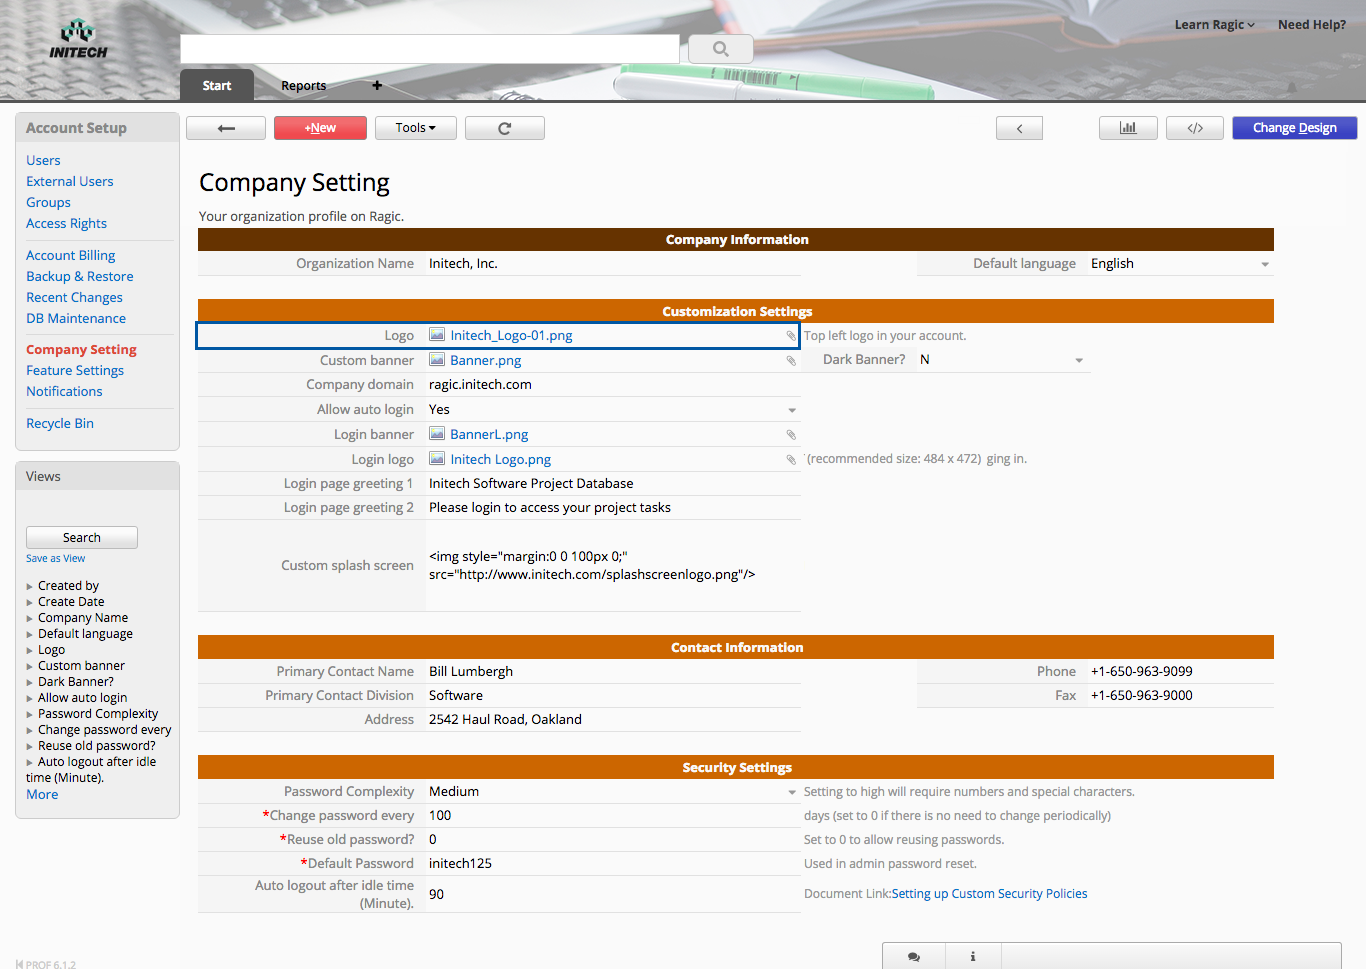Click the Change Design button
The width and height of the screenshot is (1366, 969).
[1294, 128]
